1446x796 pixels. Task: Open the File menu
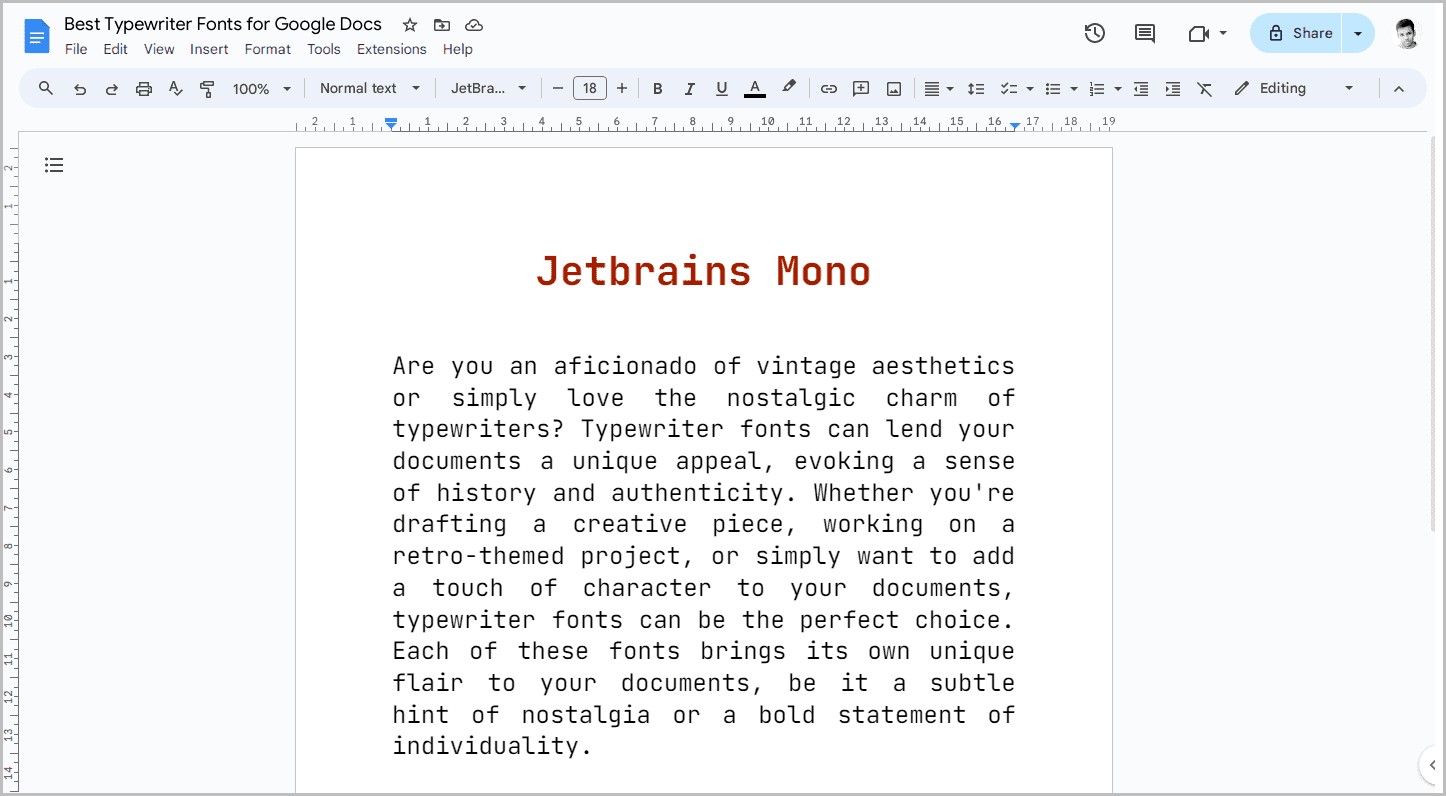(76, 49)
